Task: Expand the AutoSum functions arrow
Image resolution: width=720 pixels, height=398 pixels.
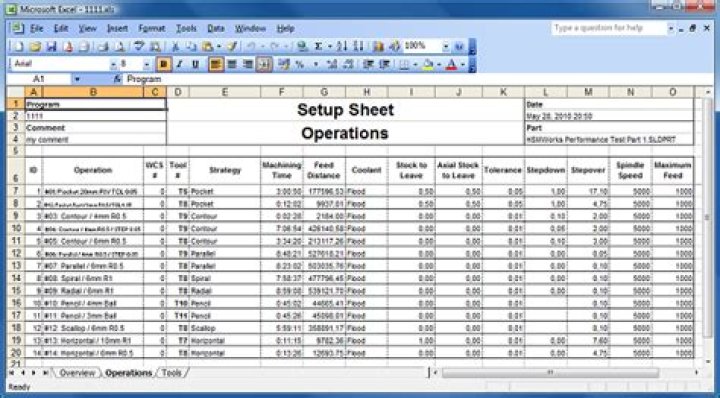Action: coord(329,46)
